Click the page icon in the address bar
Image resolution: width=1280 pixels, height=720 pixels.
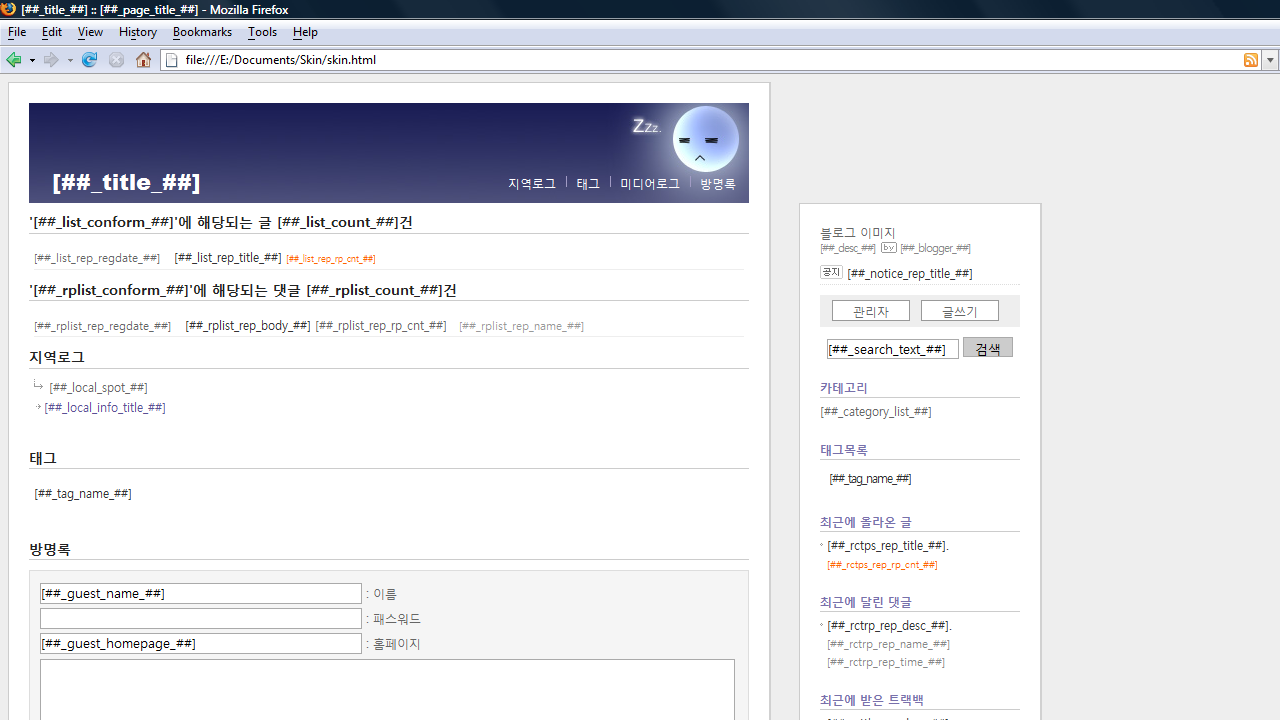coord(171,60)
